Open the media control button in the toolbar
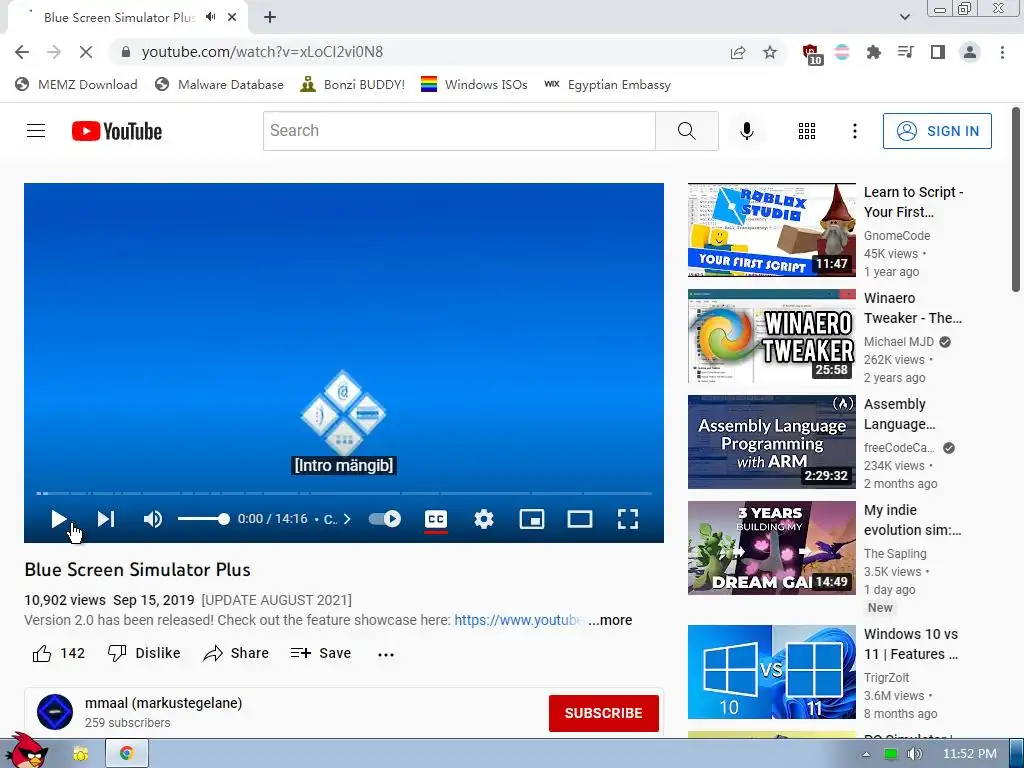The width and height of the screenshot is (1024, 768). coord(905,52)
